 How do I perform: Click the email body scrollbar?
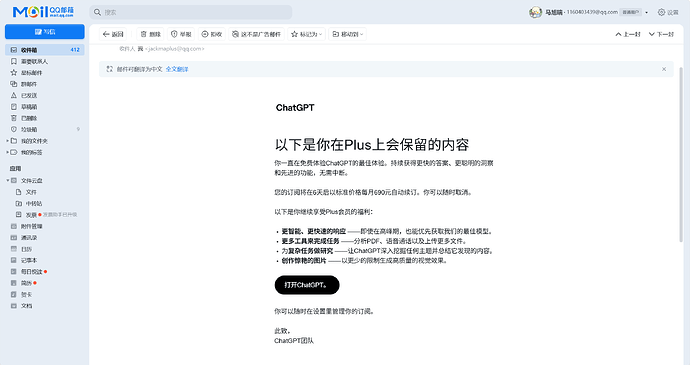pos(681,154)
